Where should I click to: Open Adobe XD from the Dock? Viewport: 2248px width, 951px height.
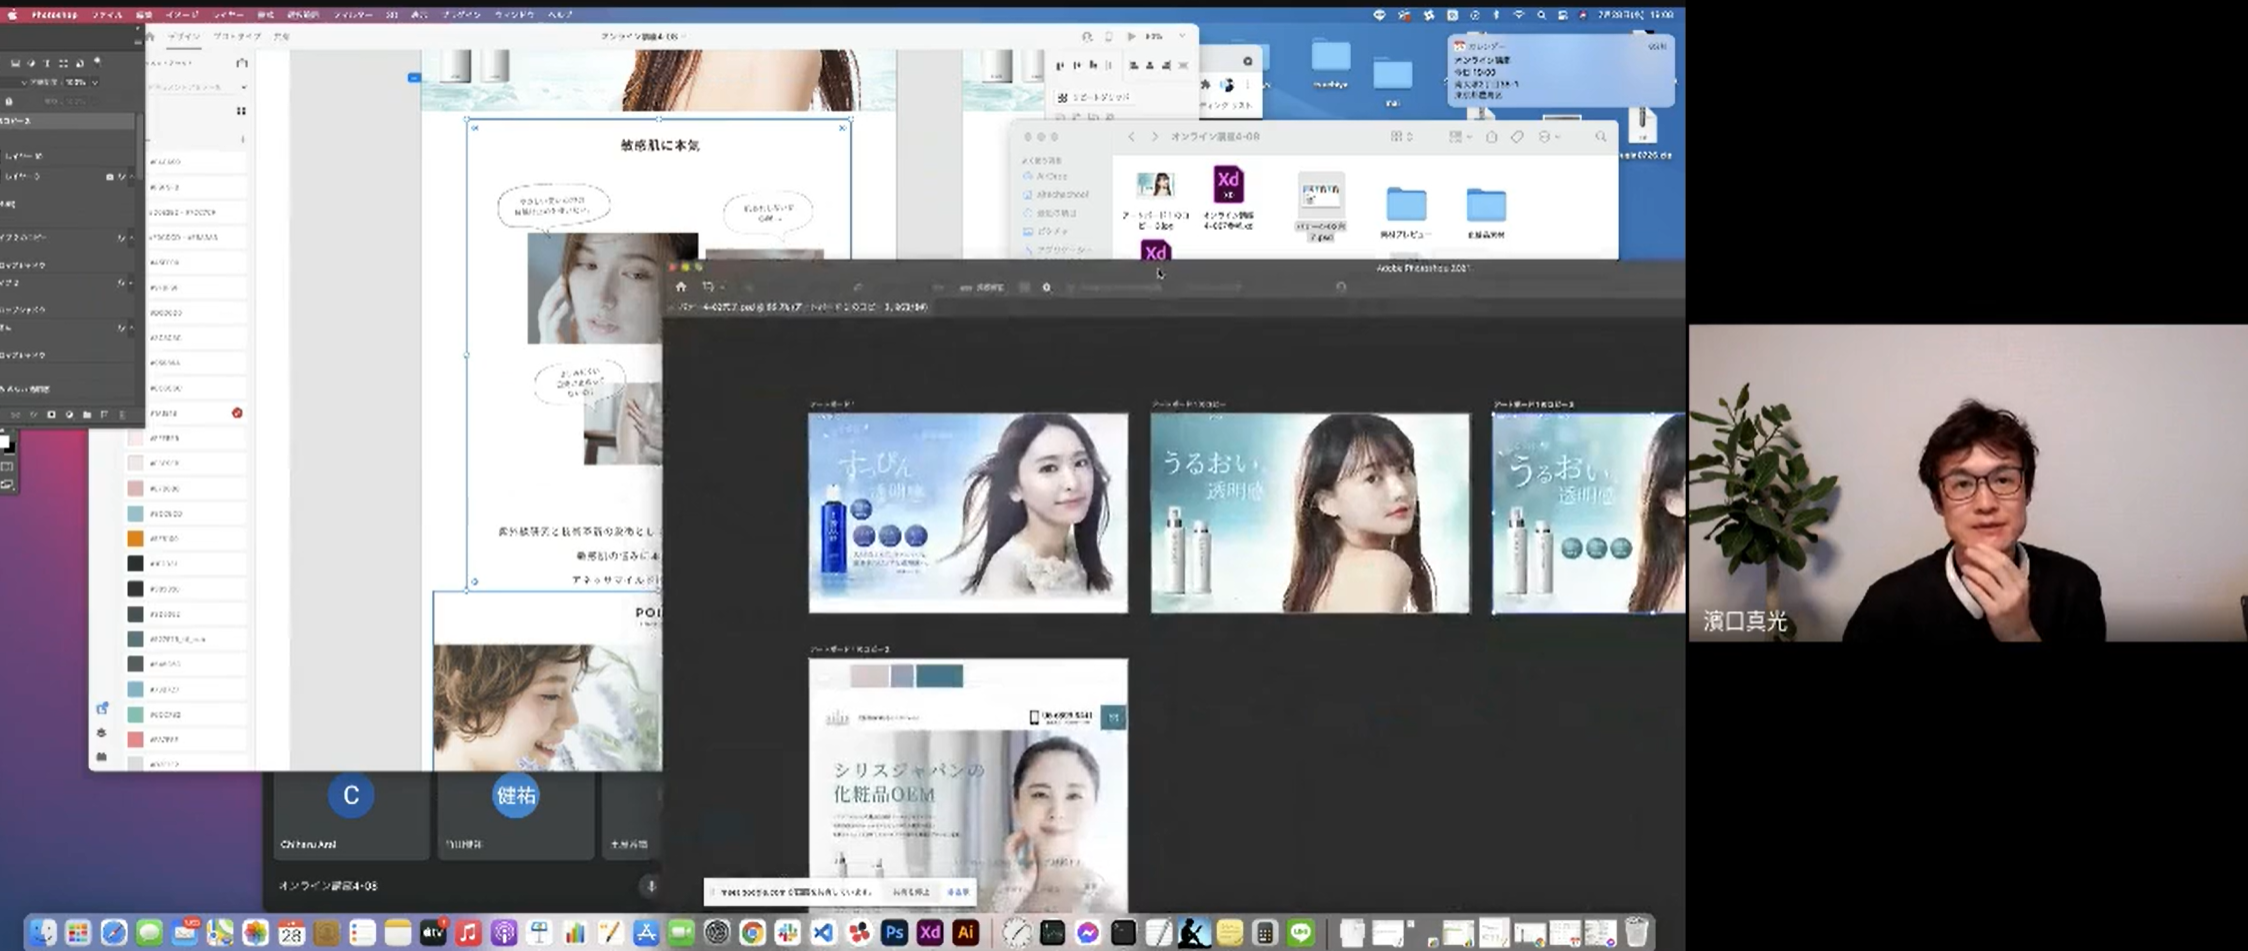[930, 933]
